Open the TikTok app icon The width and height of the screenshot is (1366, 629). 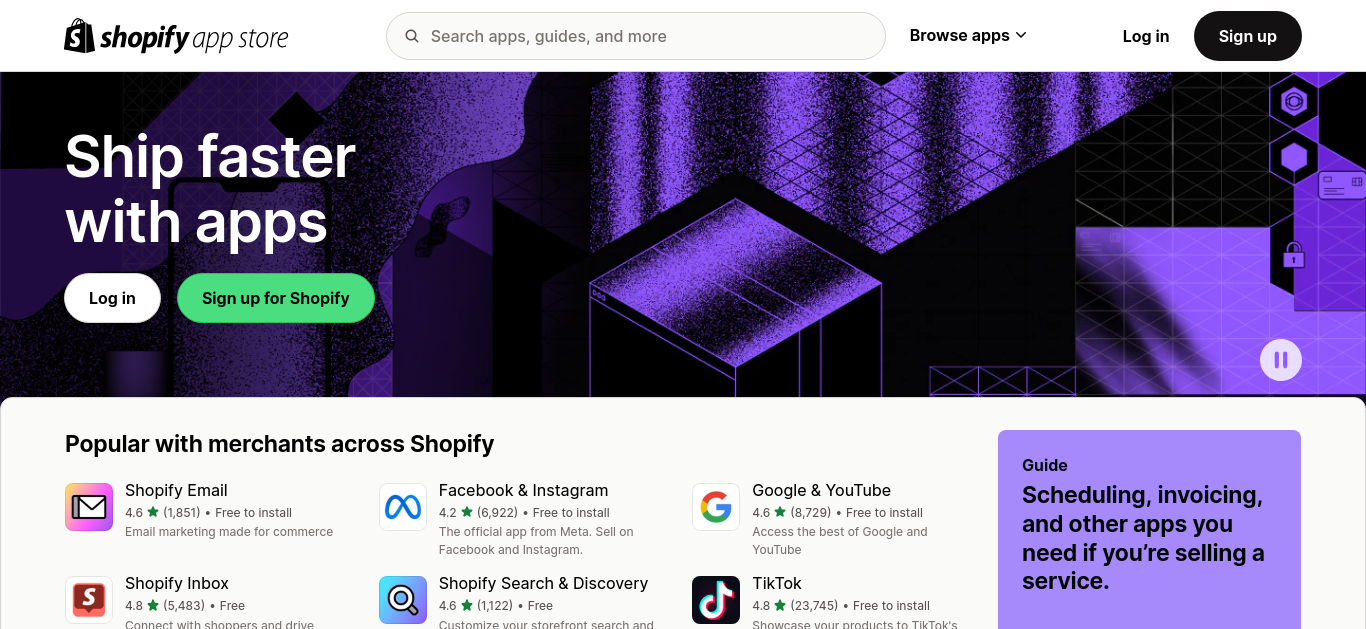pos(716,600)
